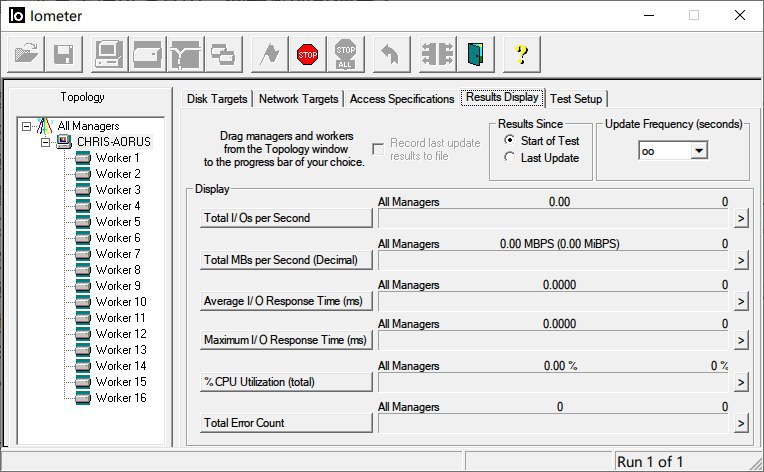Viewport: 764px width, 472px height.
Task: Click Total I/Os per Second button
Action: click(286, 218)
